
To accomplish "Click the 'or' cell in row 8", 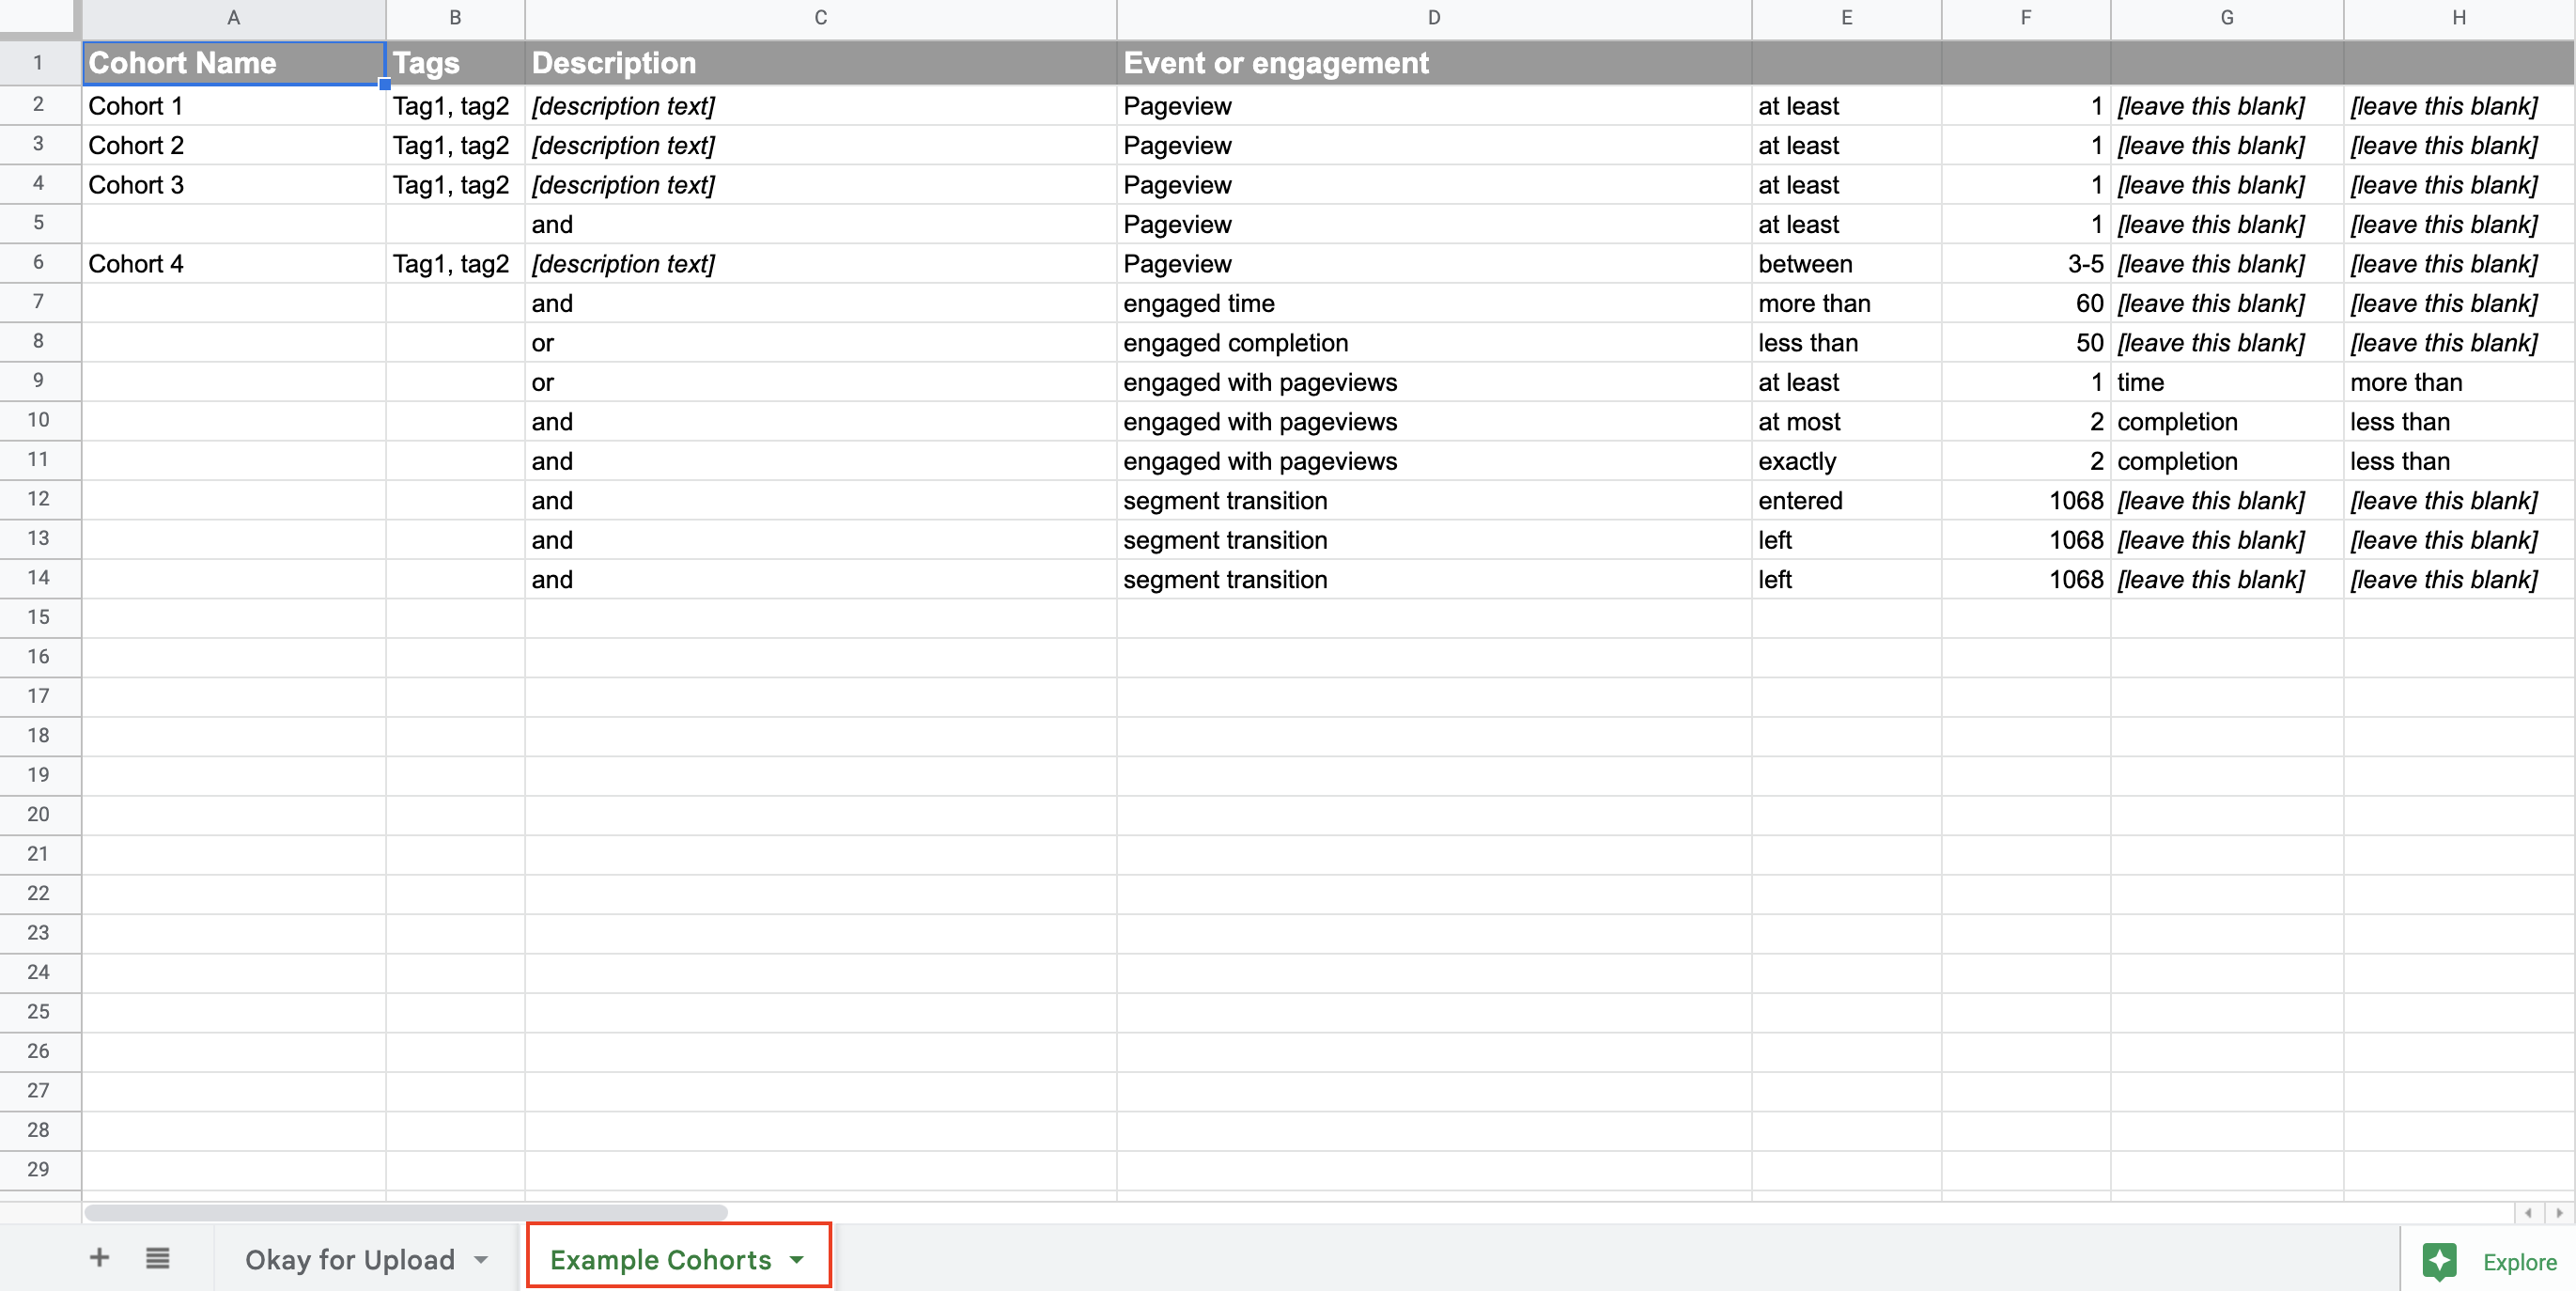I will pyautogui.click(x=820, y=342).
